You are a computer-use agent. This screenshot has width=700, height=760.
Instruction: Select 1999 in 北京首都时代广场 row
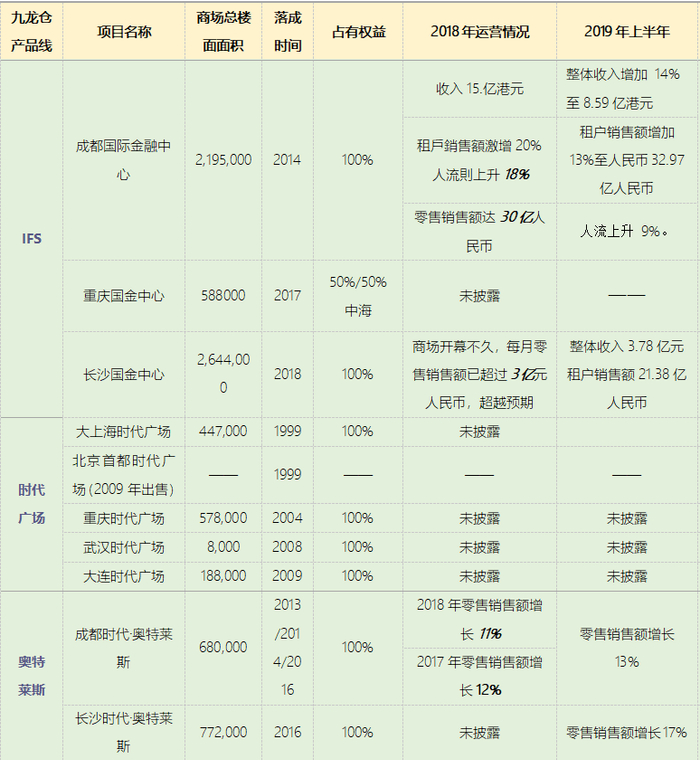pyautogui.click(x=287, y=475)
